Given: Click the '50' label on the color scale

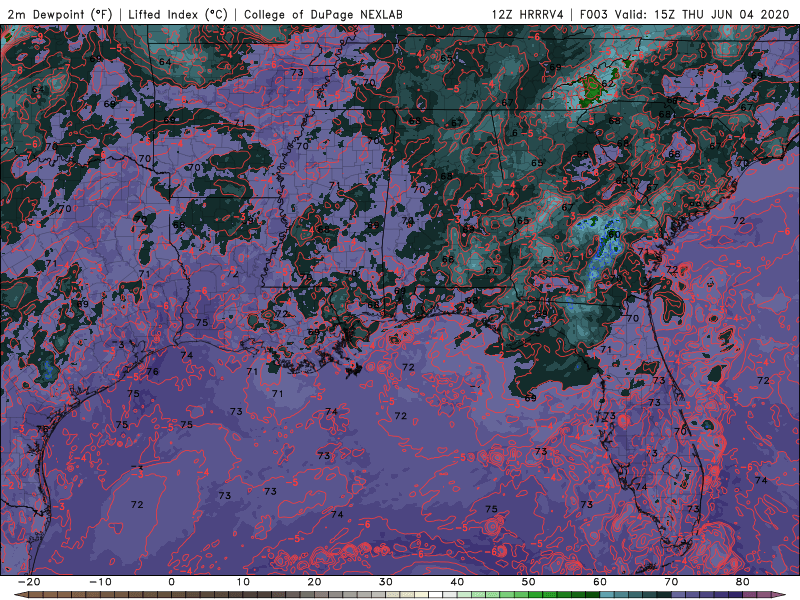Looking at the screenshot, I should tap(529, 582).
